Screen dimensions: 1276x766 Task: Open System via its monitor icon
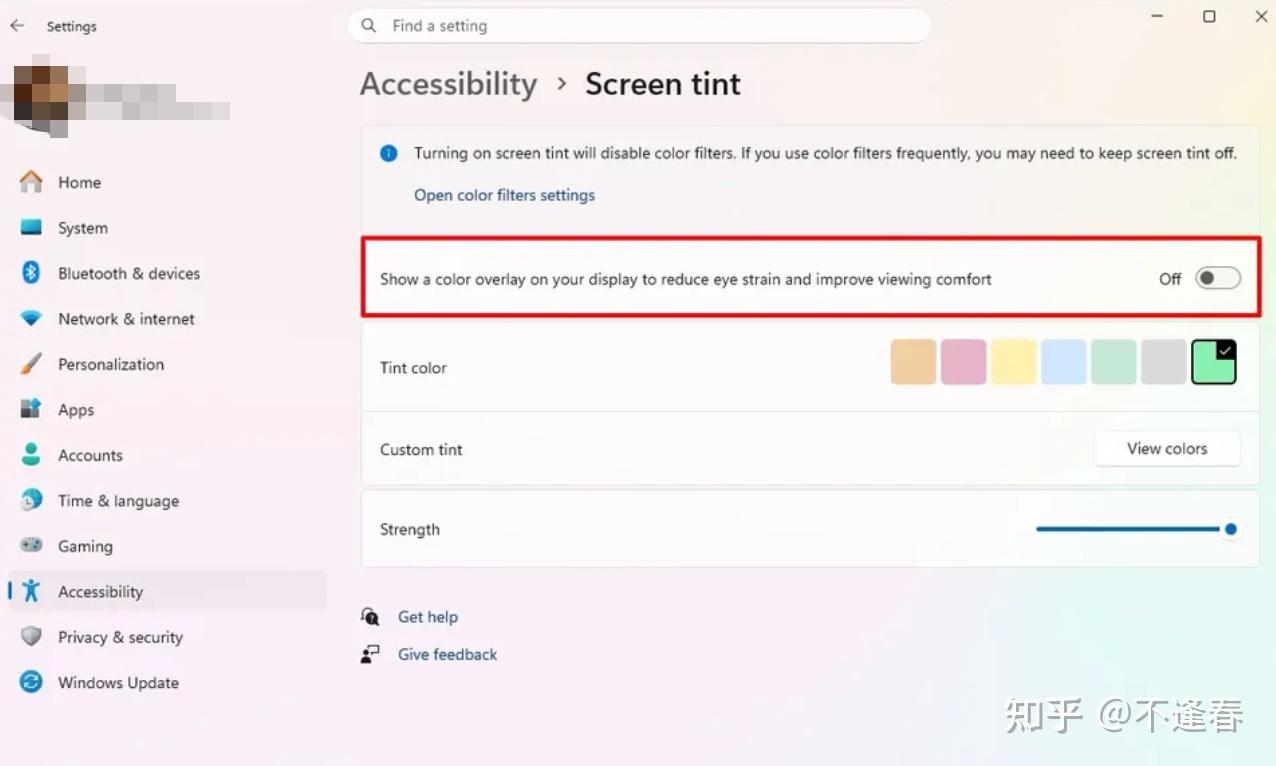(x=31, y=228)
